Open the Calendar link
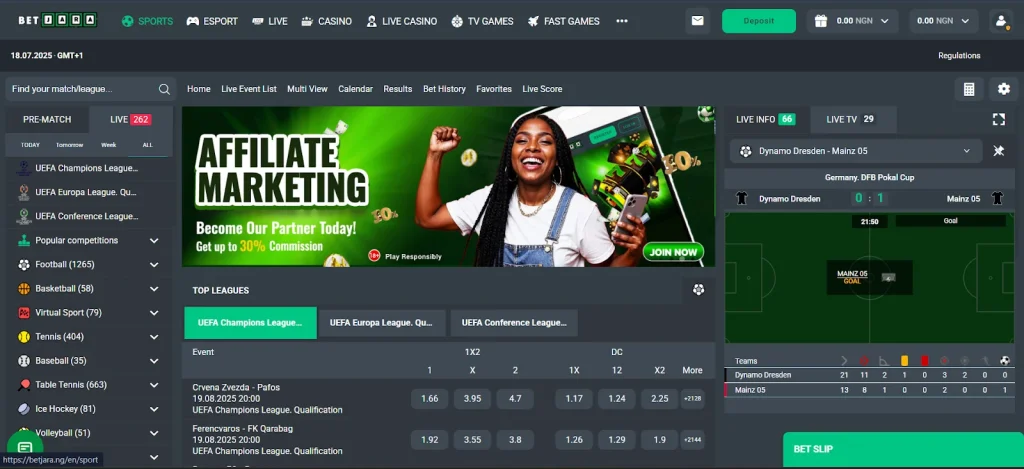 click(355, 89)
